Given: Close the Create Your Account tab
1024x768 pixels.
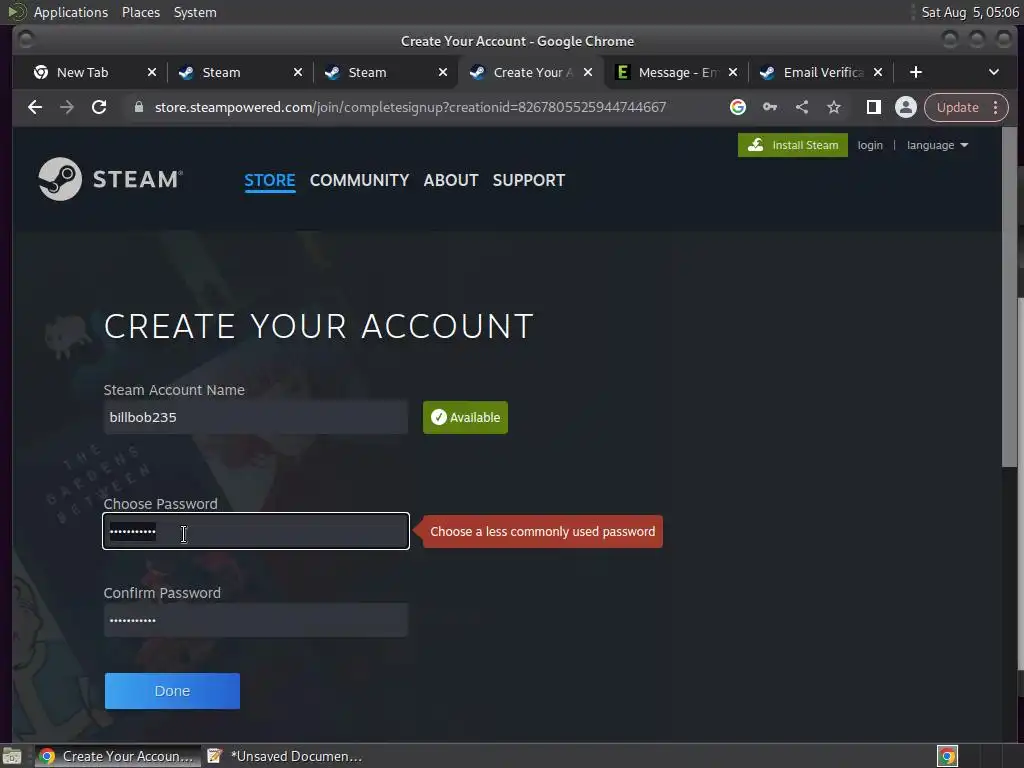Looking at the screenshot, I should click(x=588, y=72).
